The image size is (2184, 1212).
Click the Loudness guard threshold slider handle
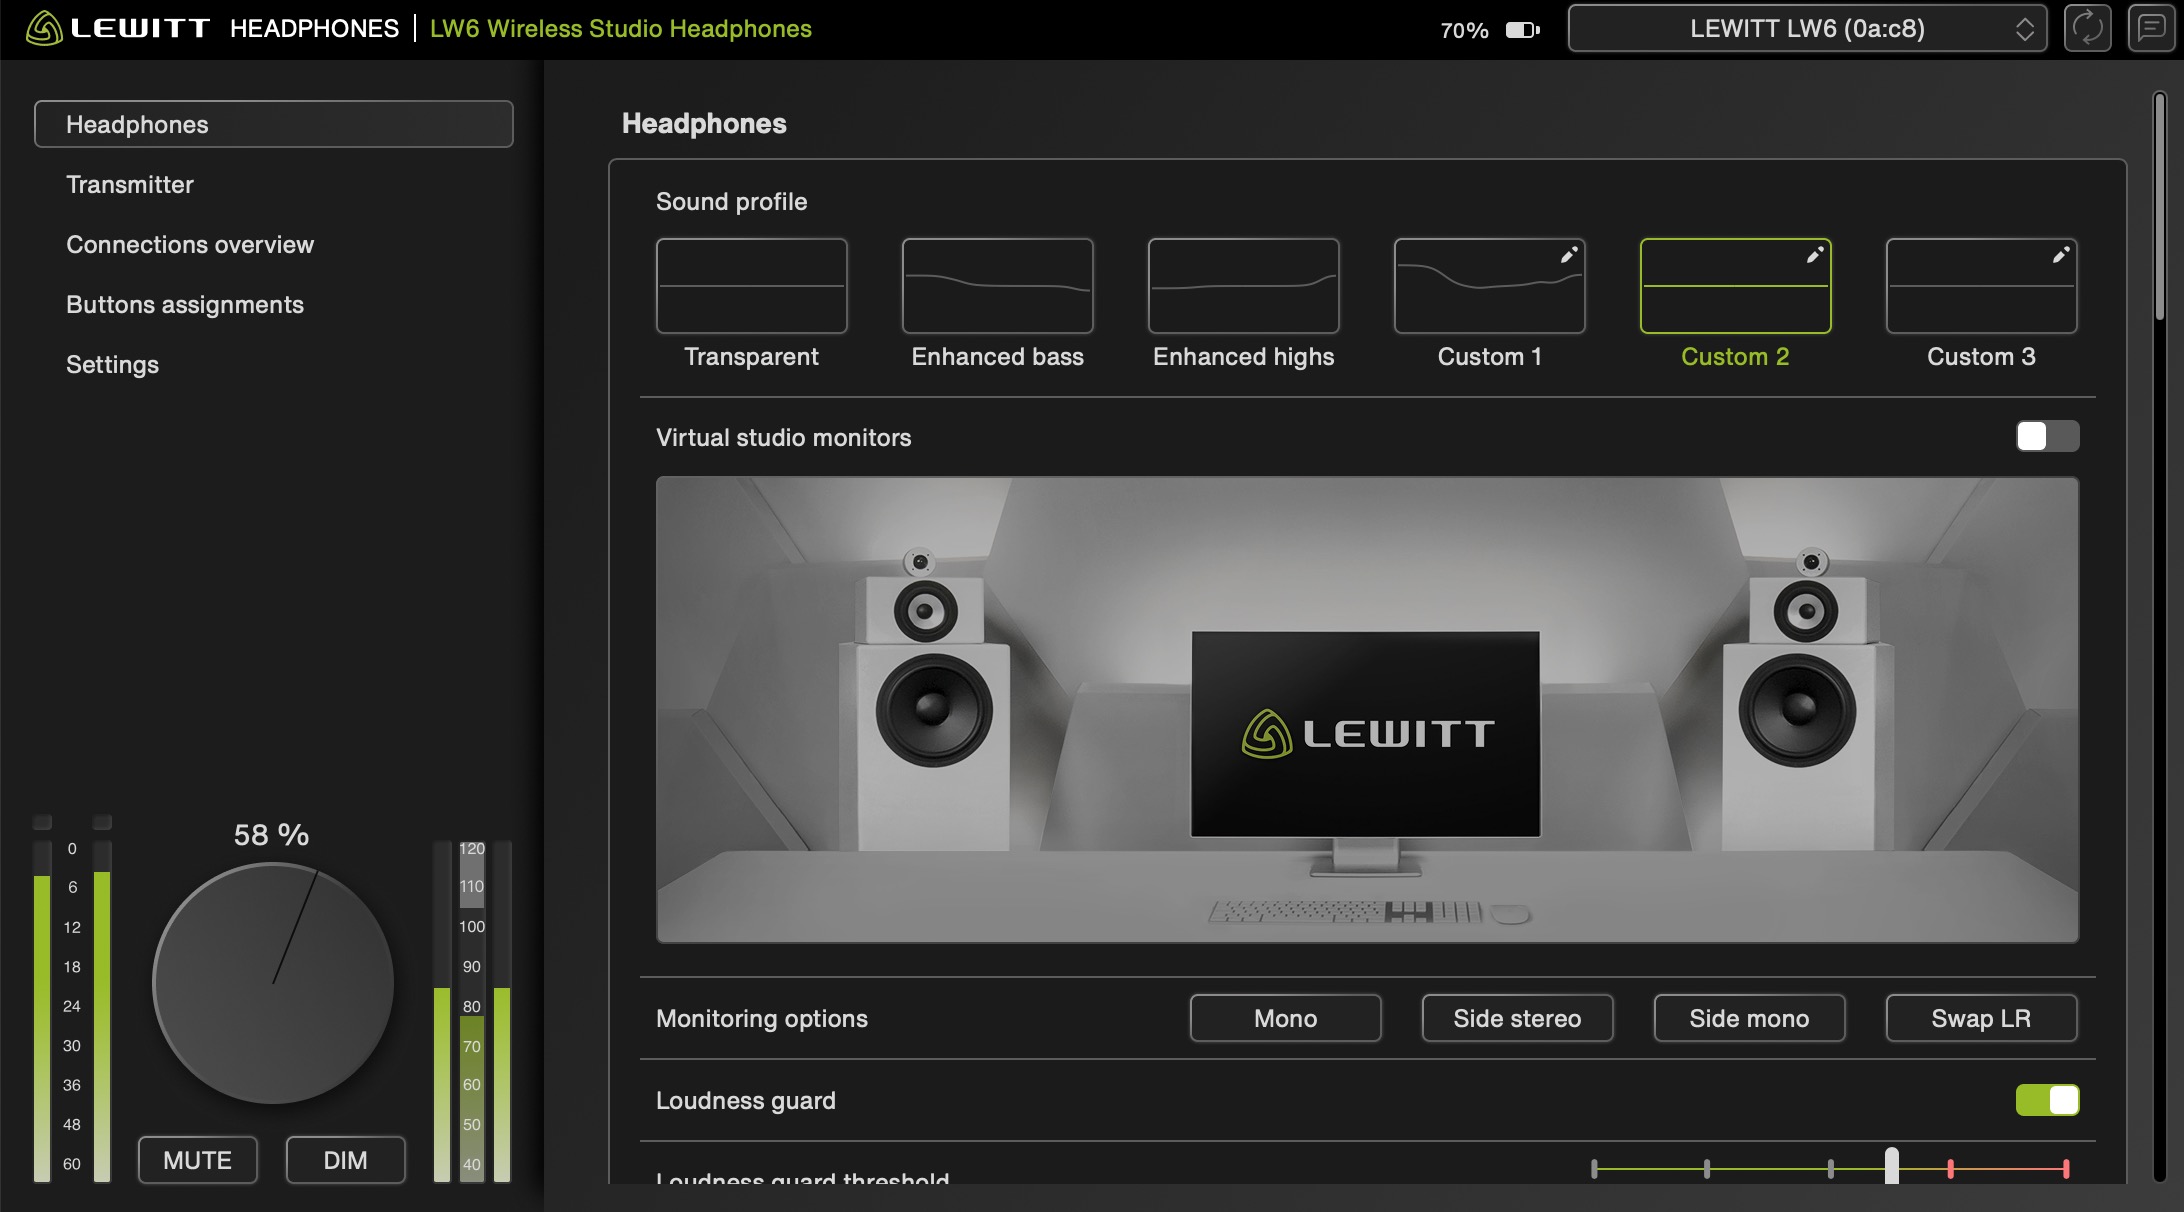pyautogui.click(x=1892, y=1166)
